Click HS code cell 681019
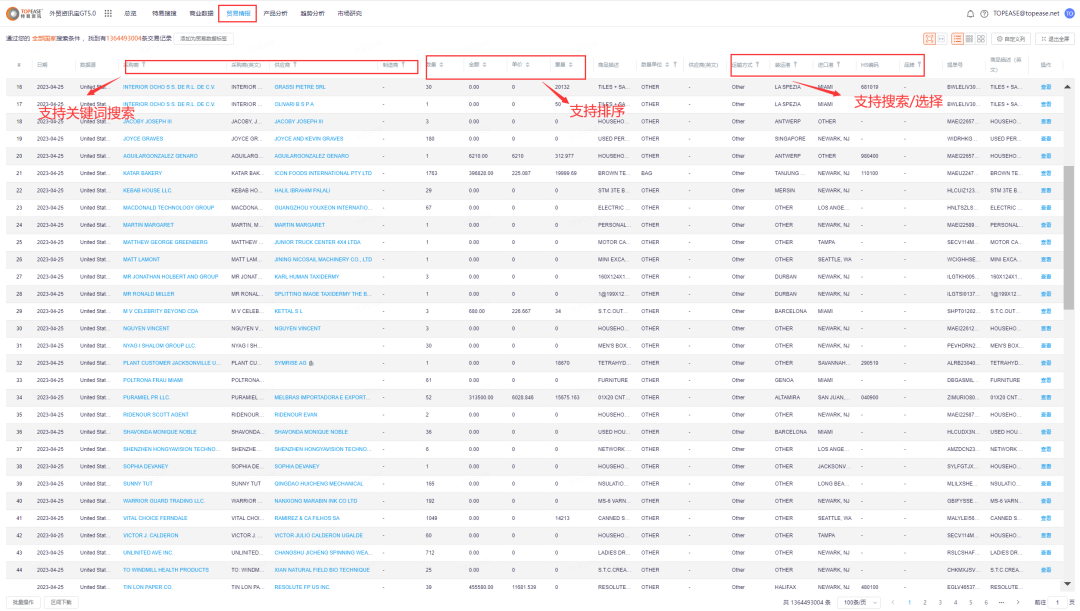 869,87
